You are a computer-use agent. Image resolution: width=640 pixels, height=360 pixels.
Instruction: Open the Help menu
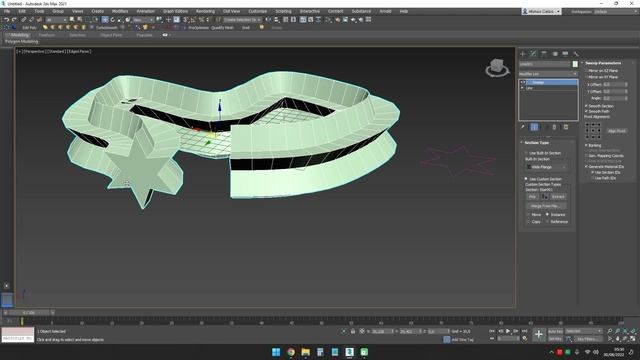click(404, 11)
